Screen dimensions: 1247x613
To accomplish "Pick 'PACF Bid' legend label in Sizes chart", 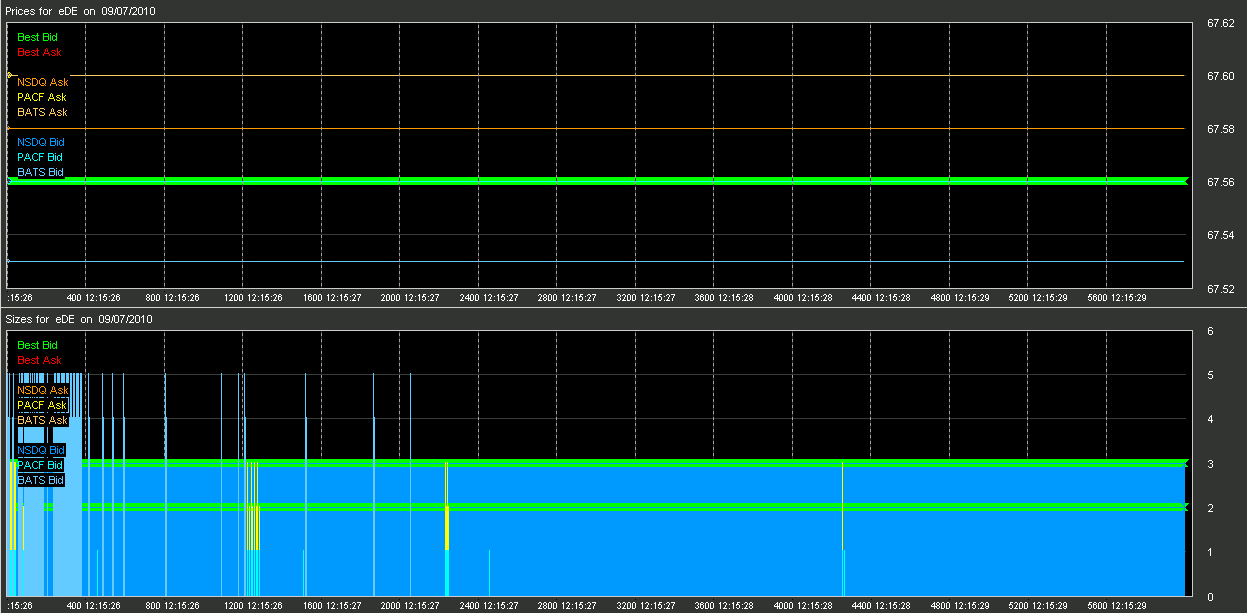I will [x=40, y=465].
